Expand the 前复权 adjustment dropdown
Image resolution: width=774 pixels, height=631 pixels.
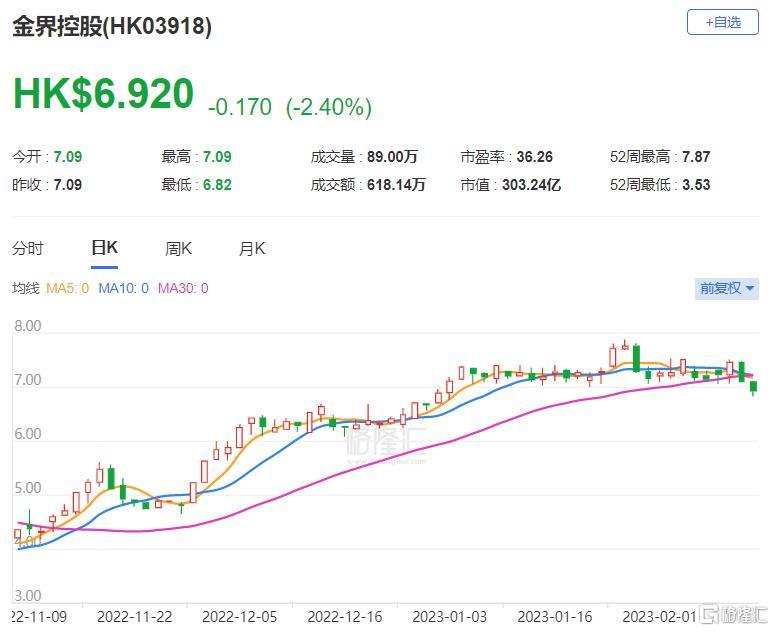click(x=727, y=288)
